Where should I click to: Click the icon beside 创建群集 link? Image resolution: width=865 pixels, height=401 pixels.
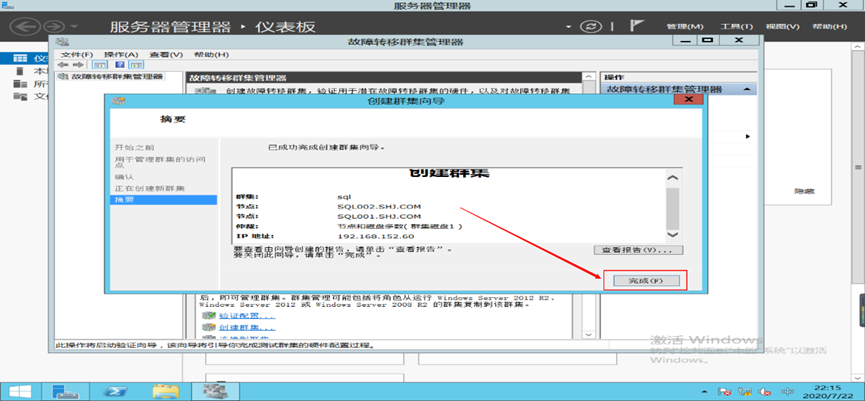[209, 327]
